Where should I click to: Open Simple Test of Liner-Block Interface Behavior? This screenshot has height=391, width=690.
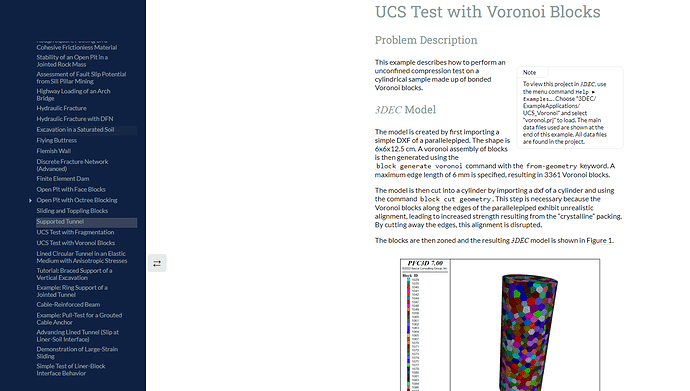tap(71, 369)
